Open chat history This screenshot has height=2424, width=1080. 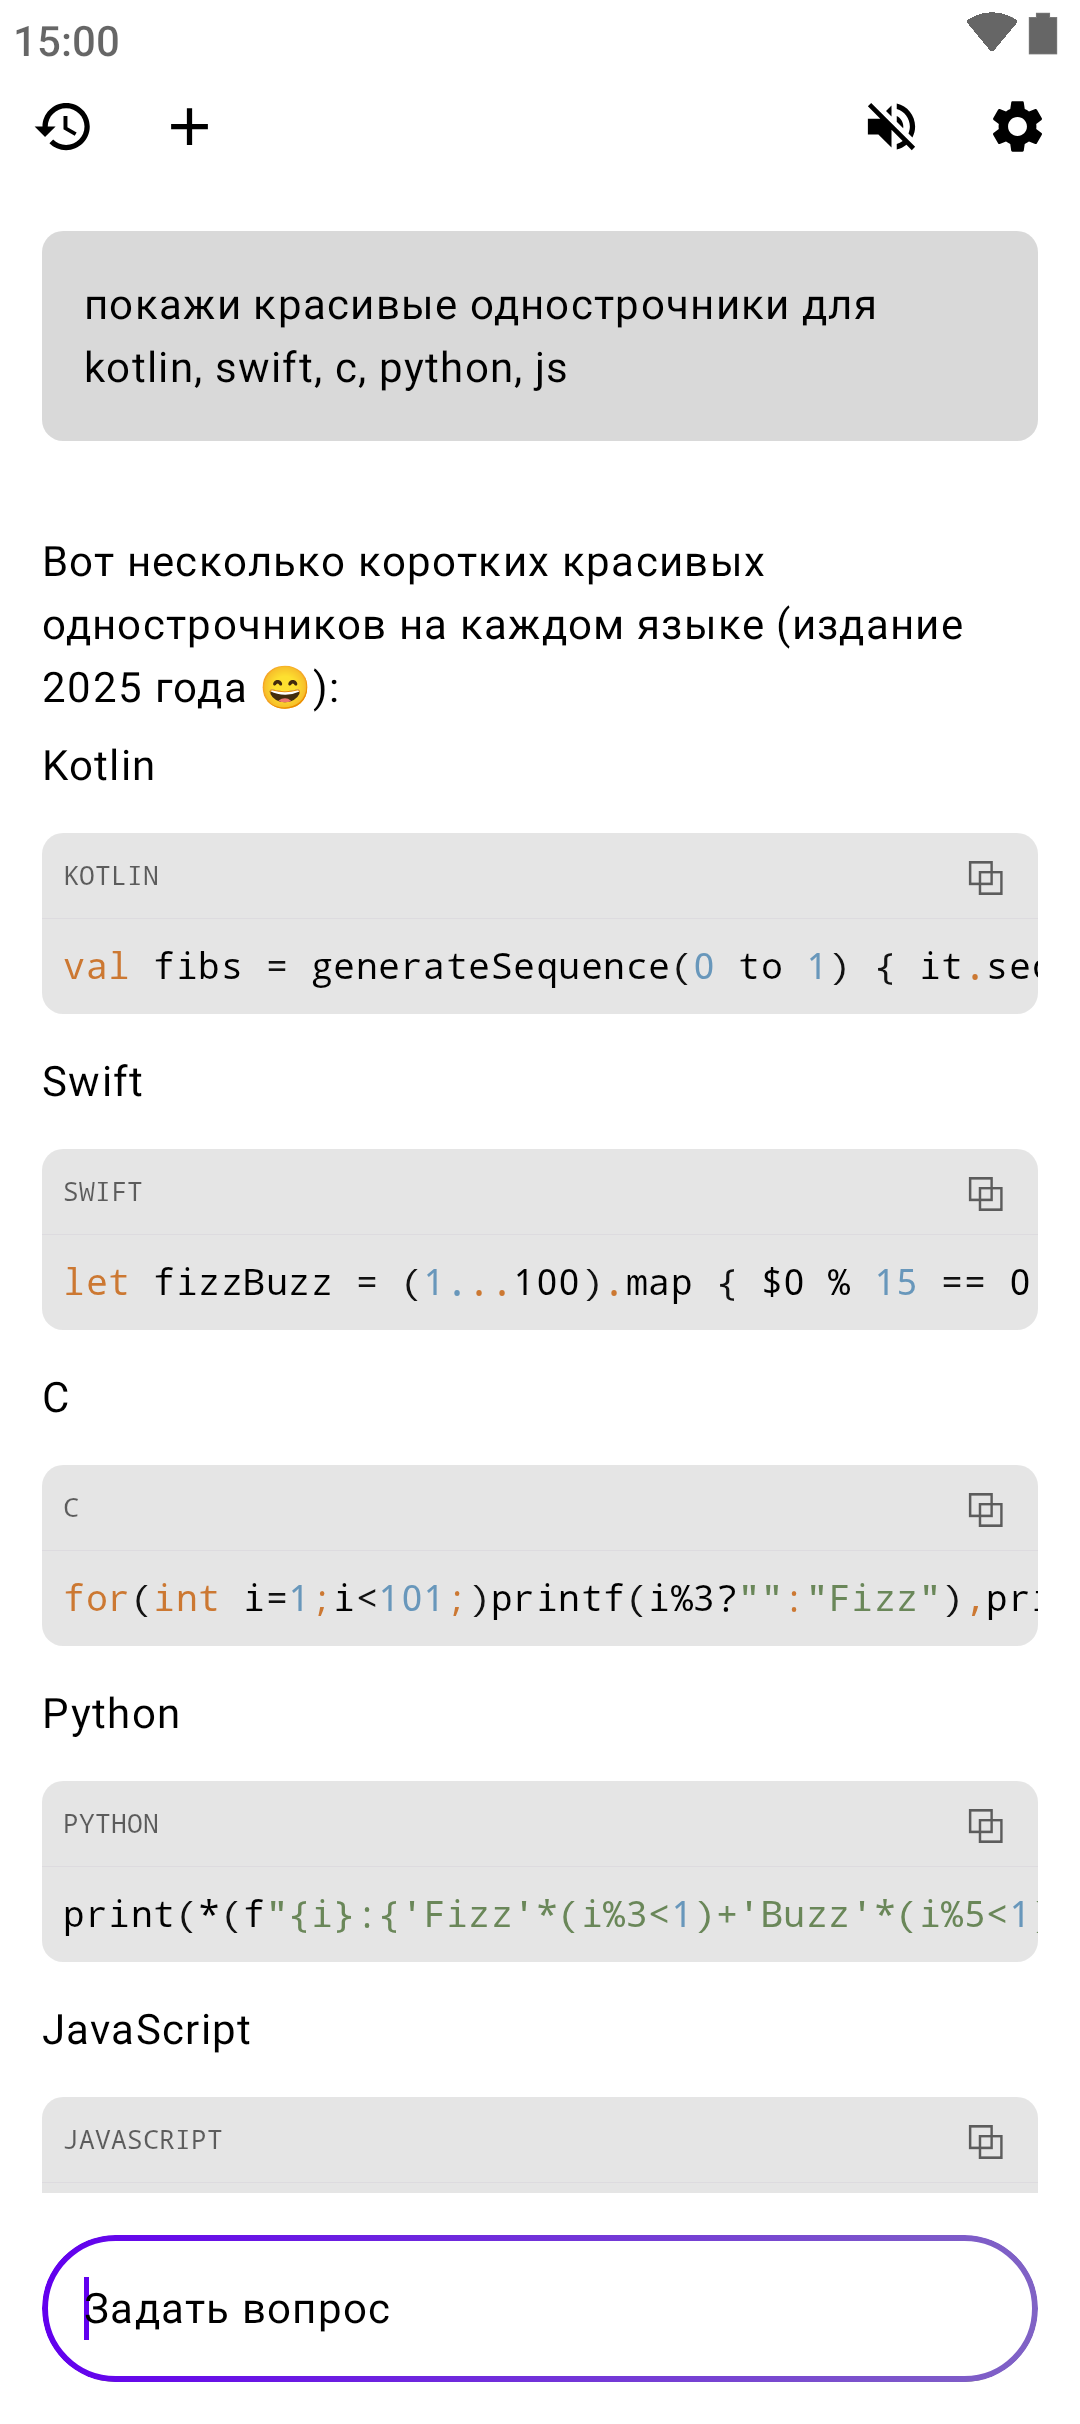(64, 127)
